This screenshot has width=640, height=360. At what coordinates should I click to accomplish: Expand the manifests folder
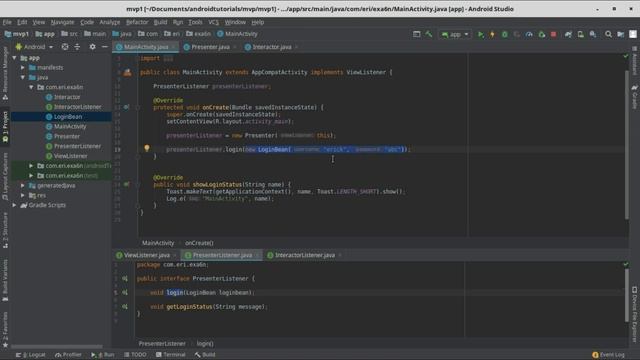coord(23,67)
